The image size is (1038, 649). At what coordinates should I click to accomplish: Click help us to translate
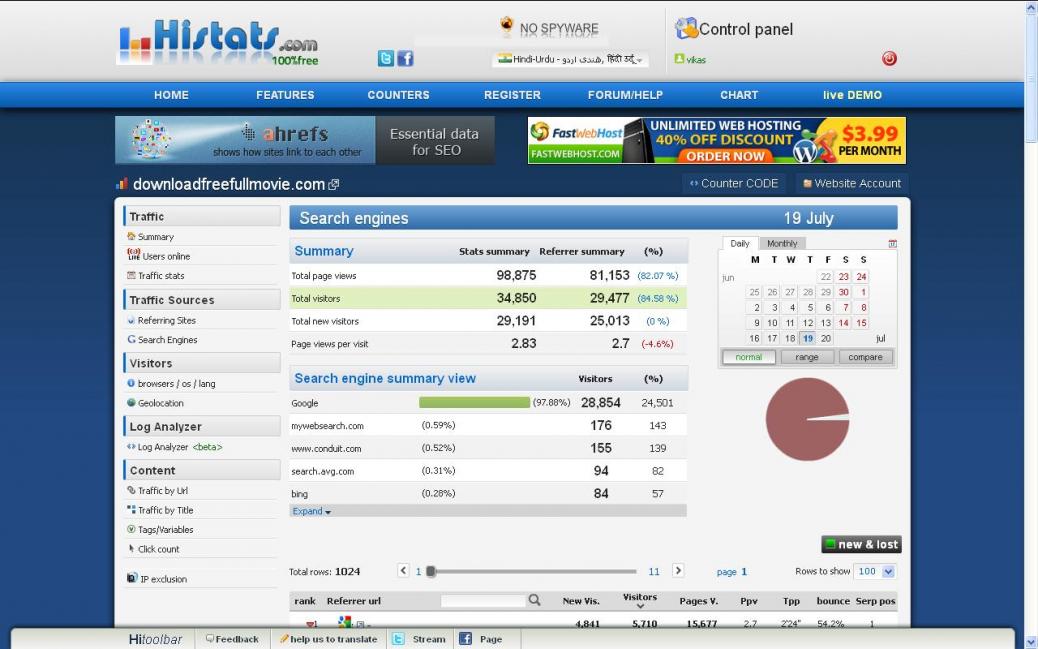(329, 639)
